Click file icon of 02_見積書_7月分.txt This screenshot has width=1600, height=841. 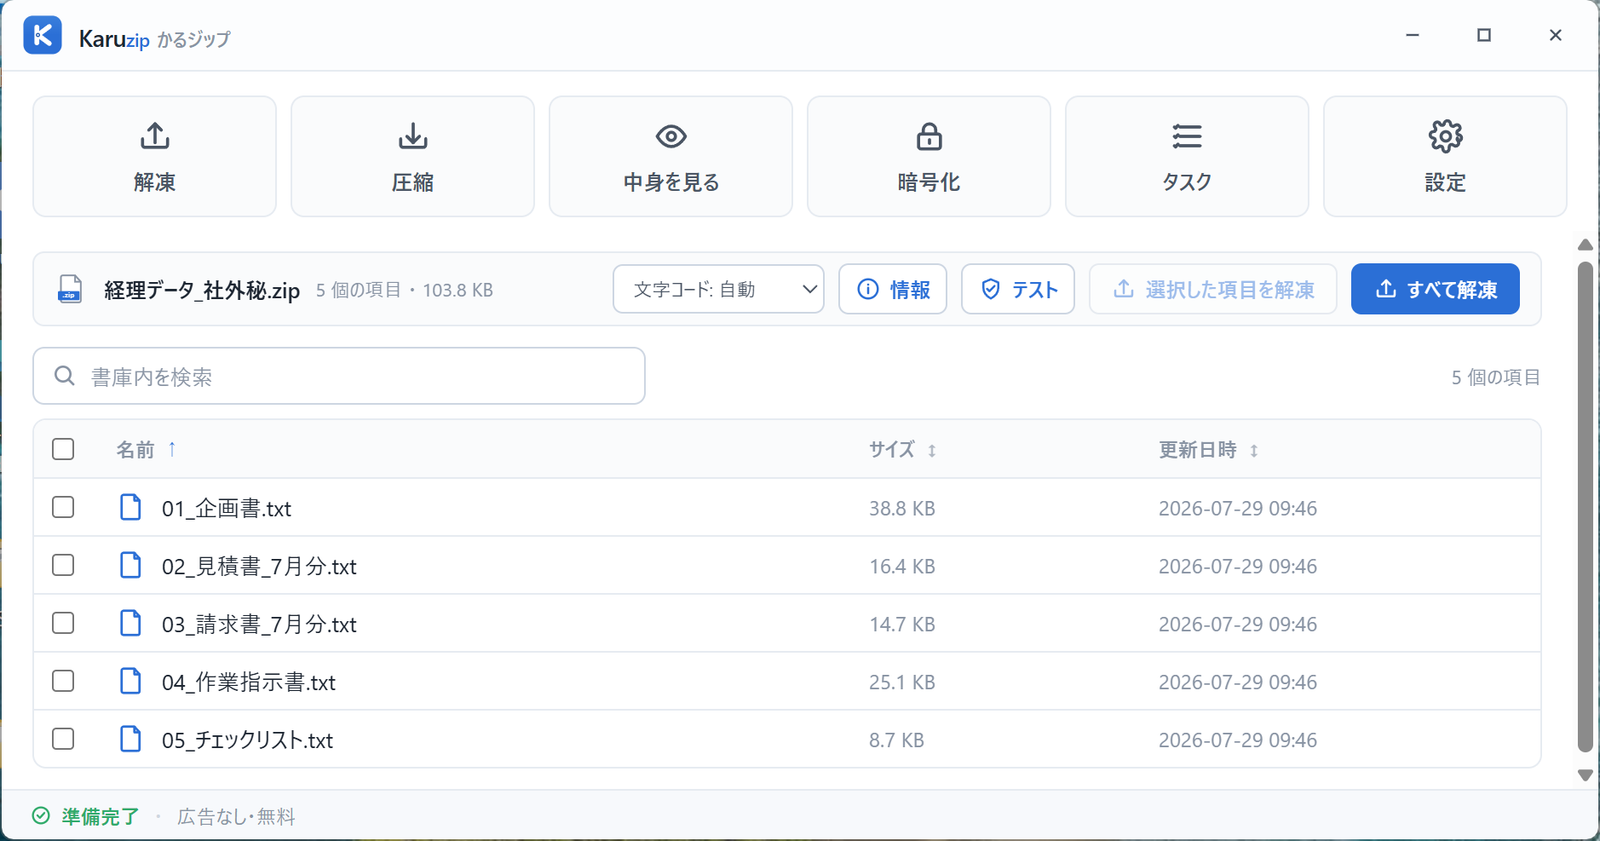(x=130, y=565)
